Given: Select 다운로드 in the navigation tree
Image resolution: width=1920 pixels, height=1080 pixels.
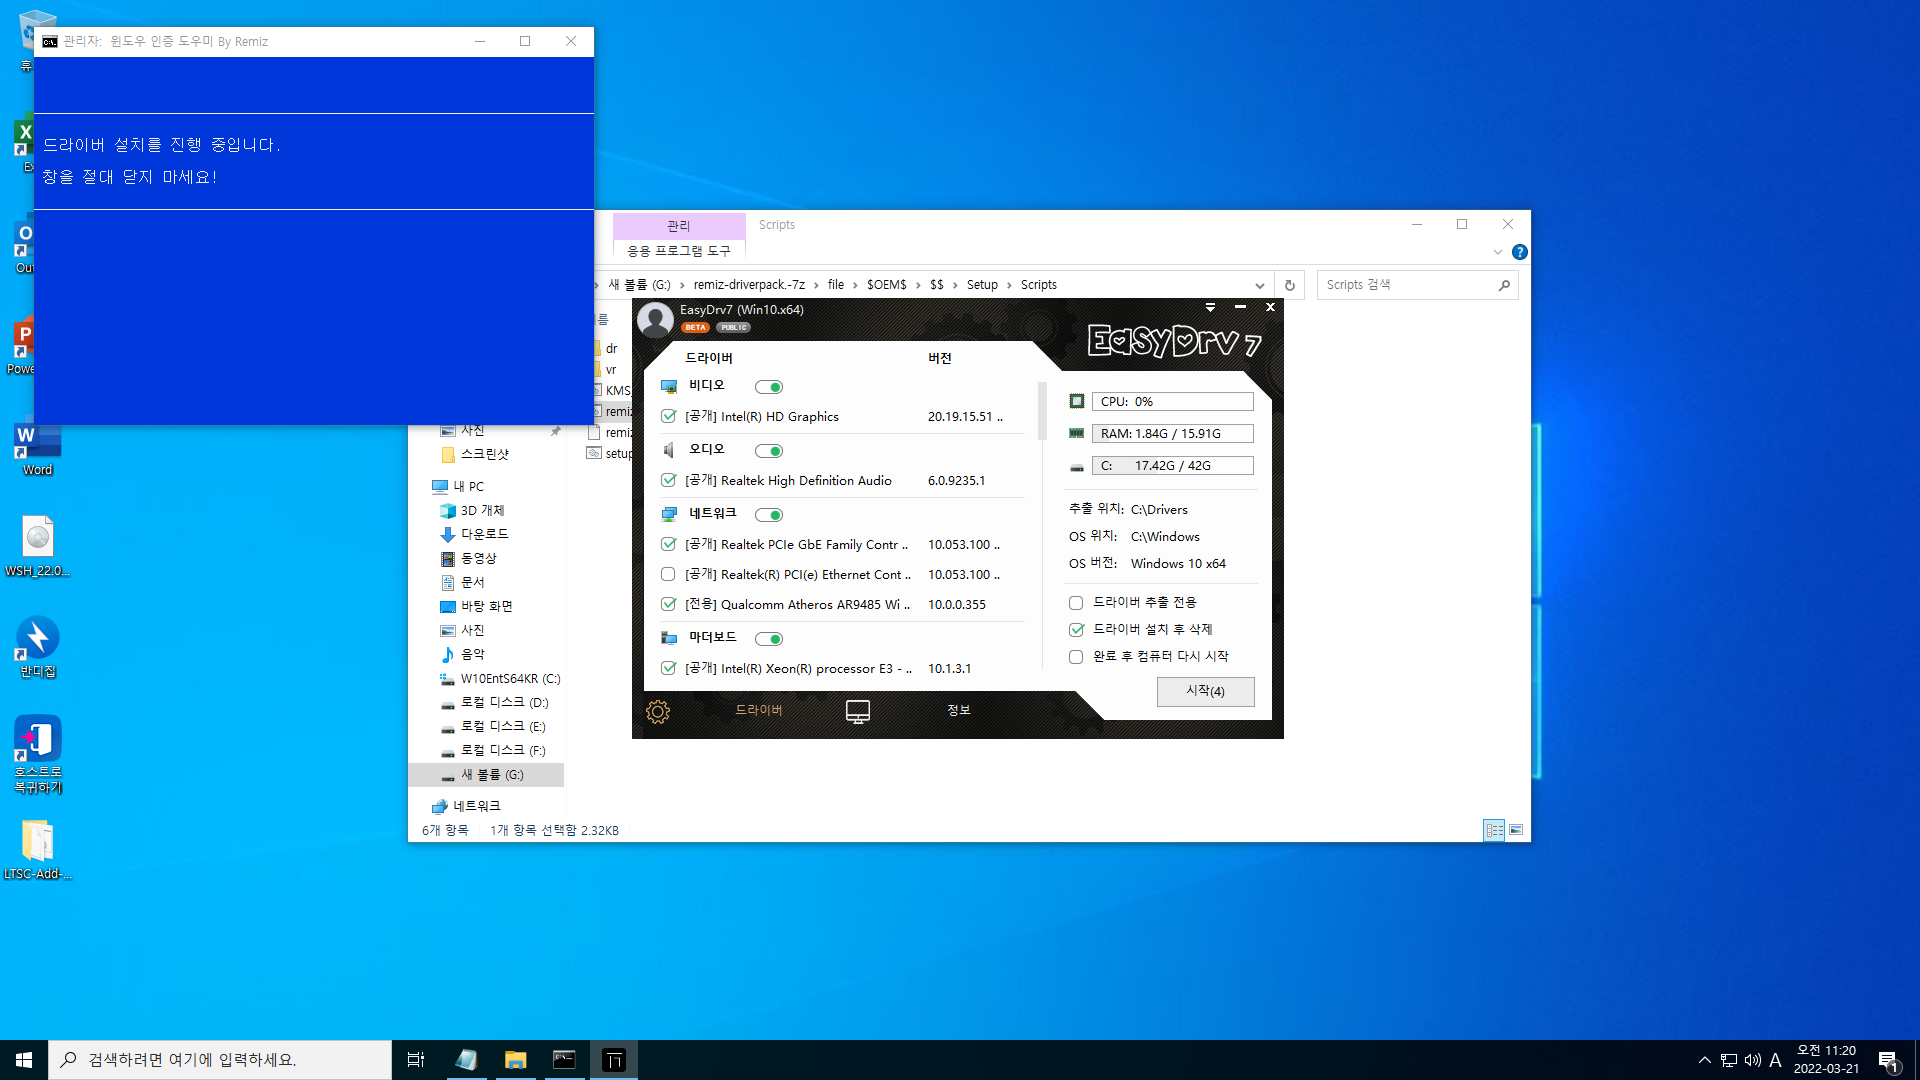Looking at the screenshot, I should 484,534.
